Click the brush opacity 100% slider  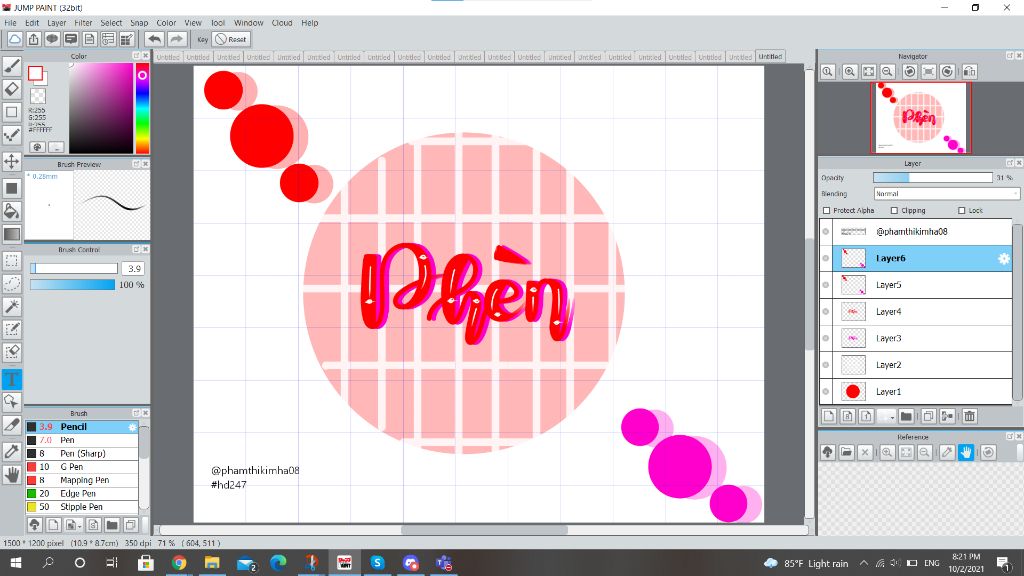pyautogui.click(x=72, y=285)
